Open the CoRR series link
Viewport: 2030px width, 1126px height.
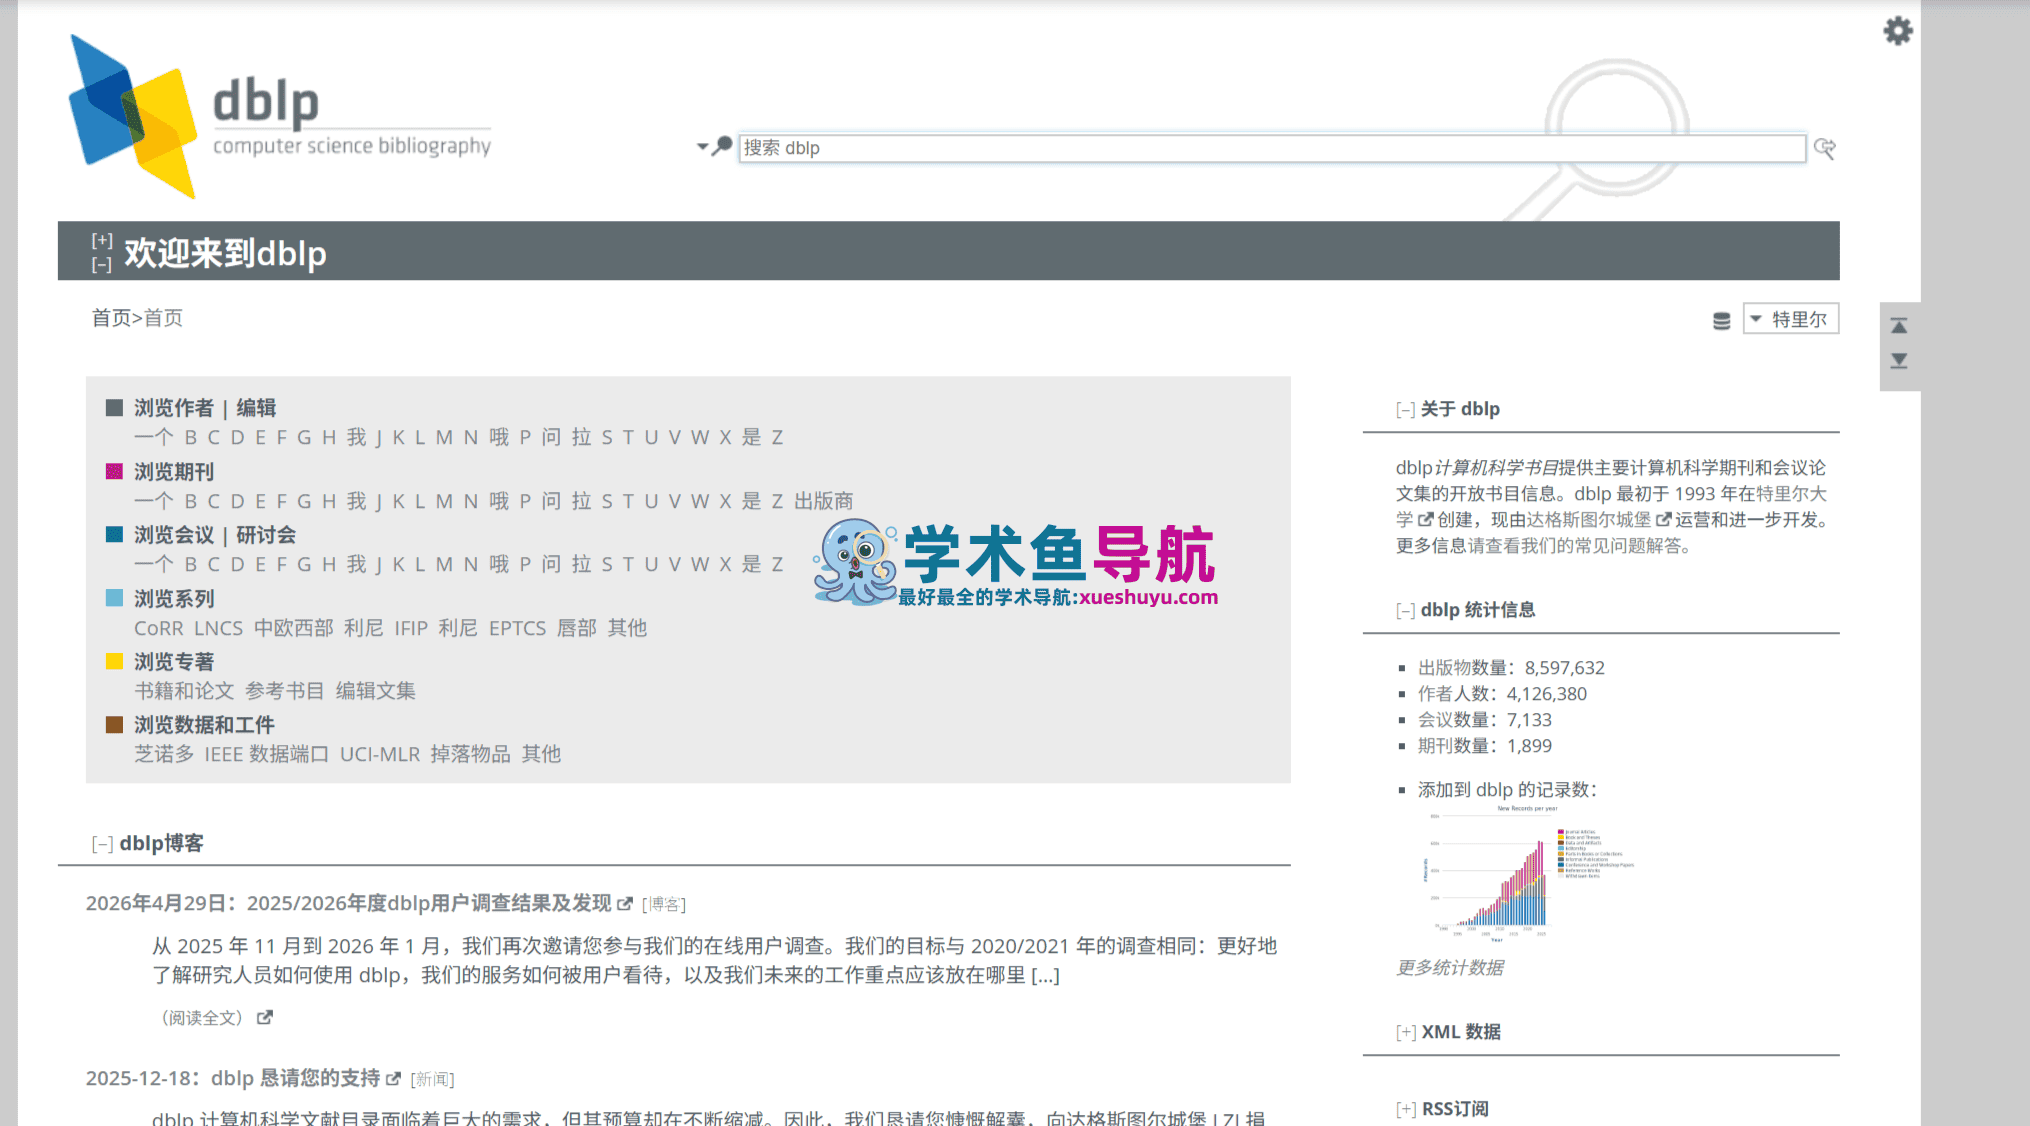(159, 628)
